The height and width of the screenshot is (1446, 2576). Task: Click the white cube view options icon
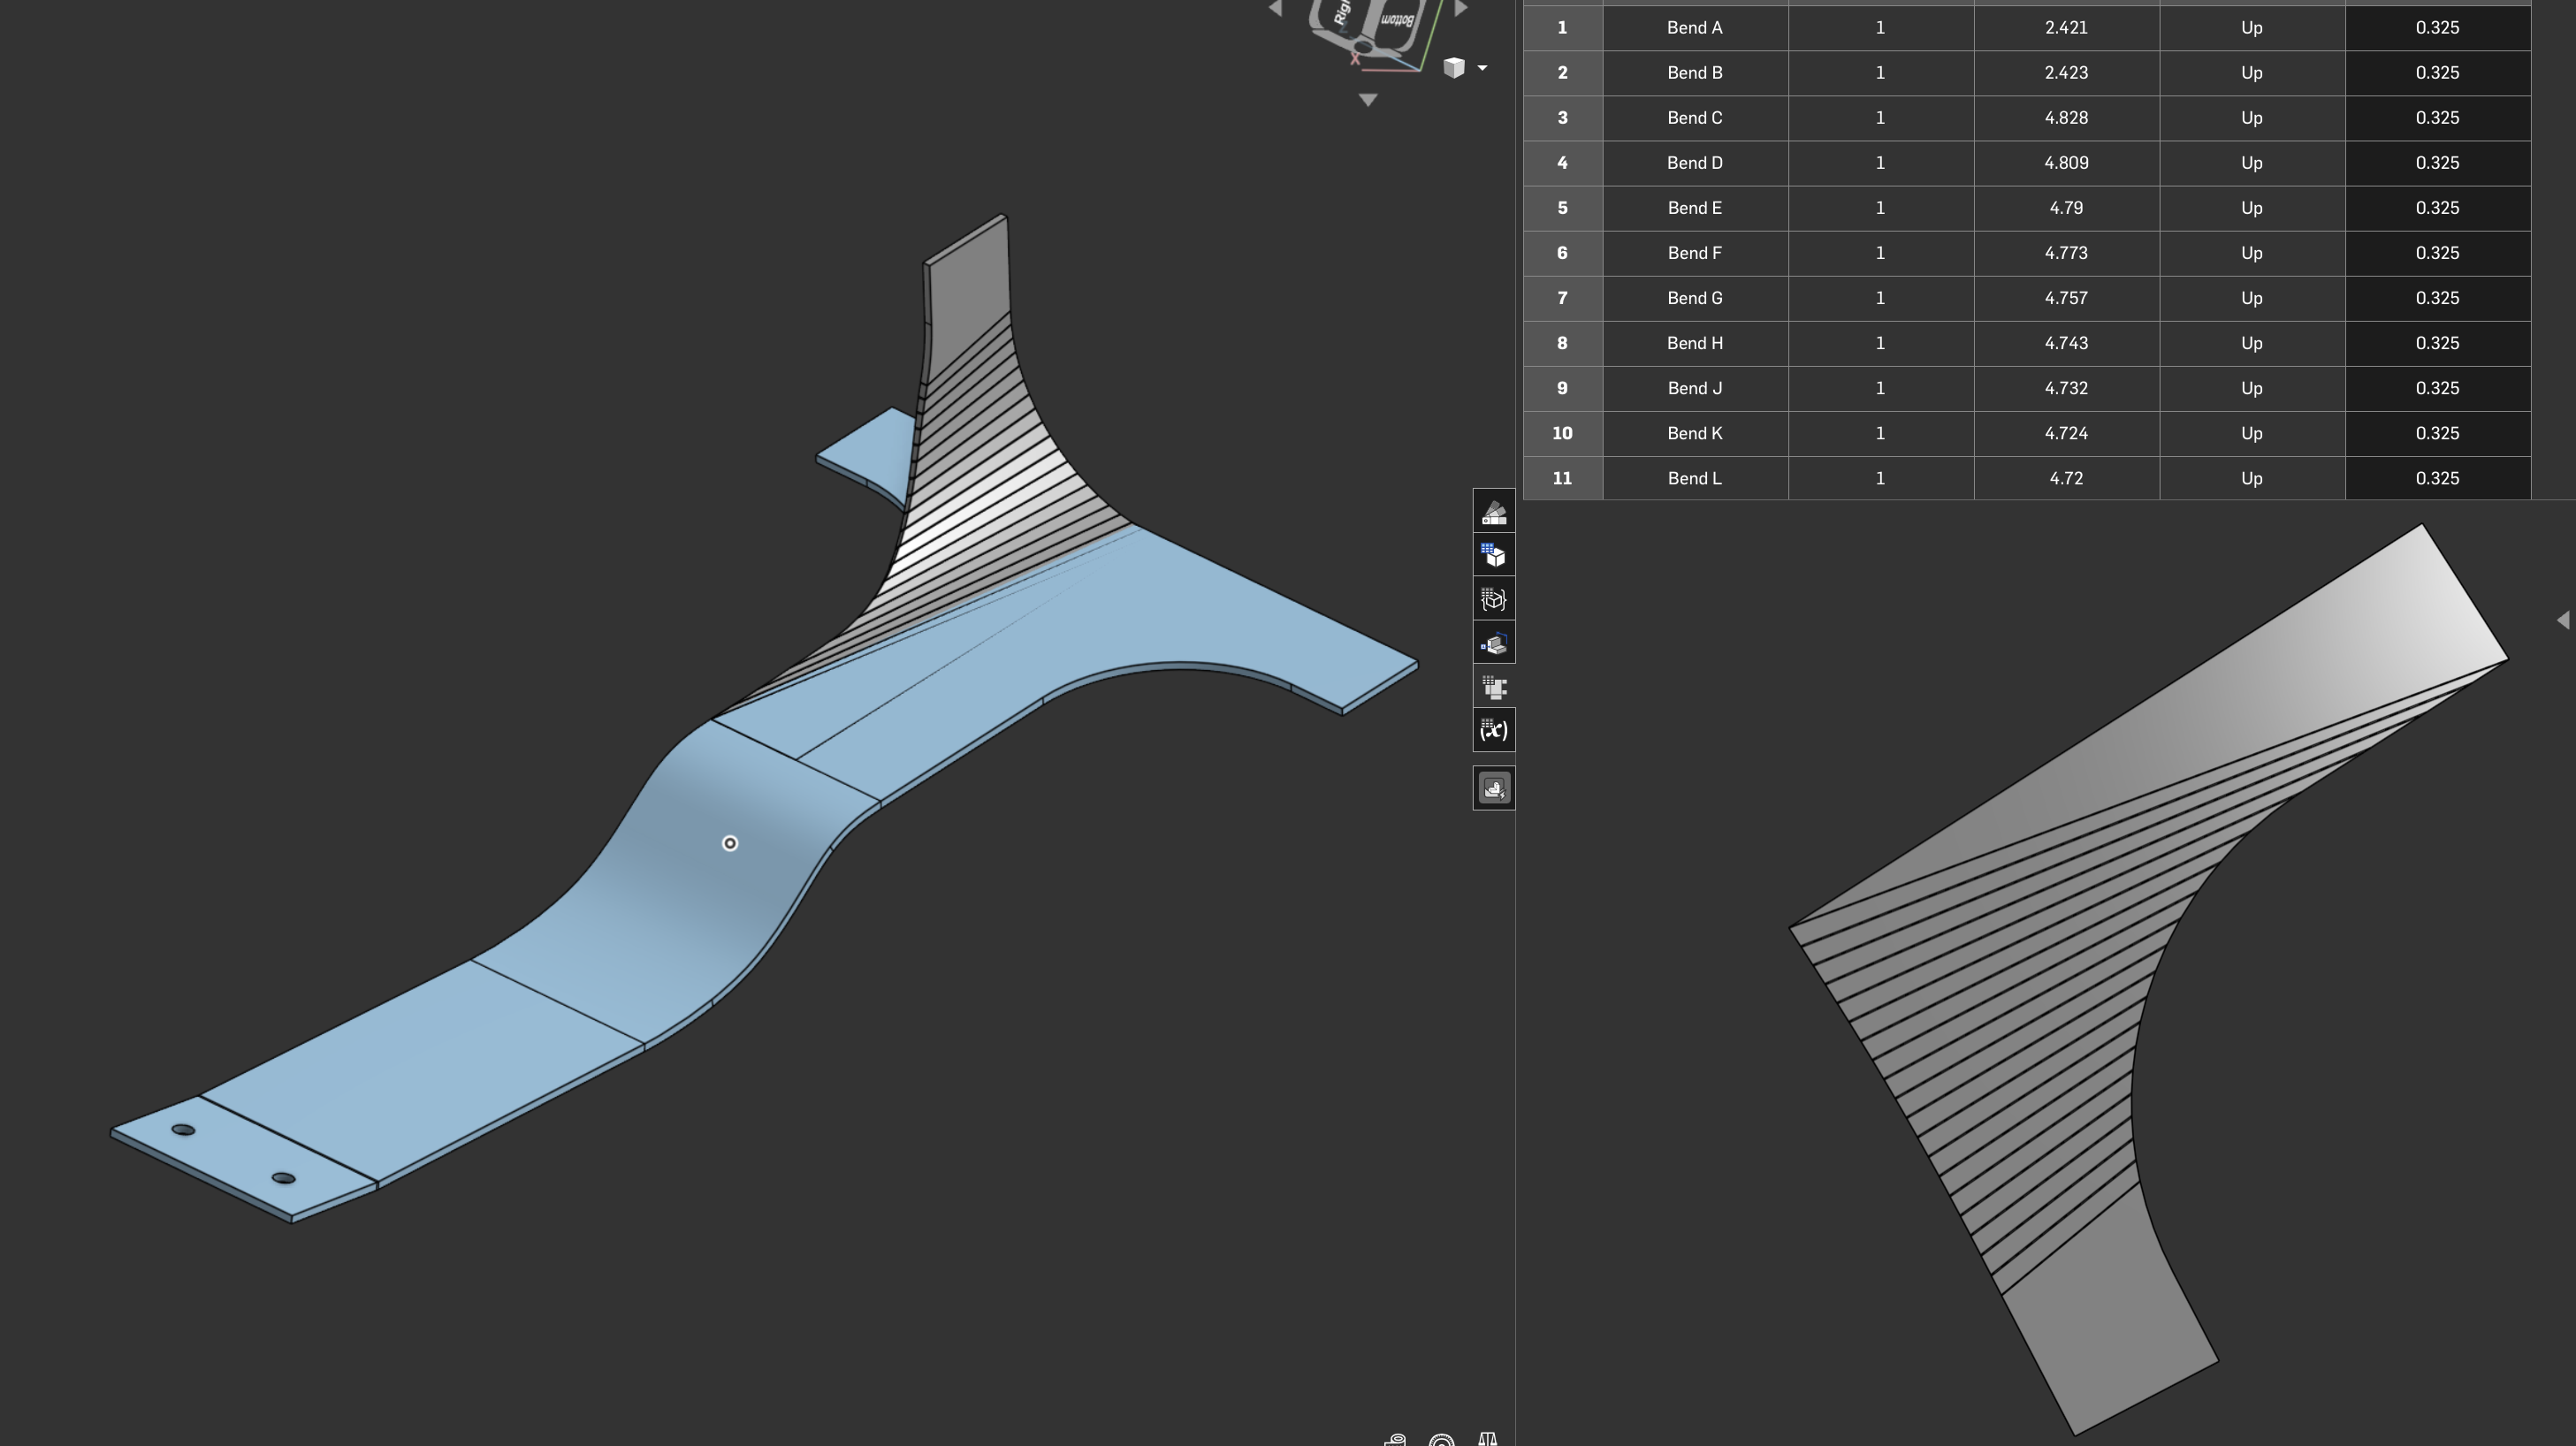click(1454, 67)
